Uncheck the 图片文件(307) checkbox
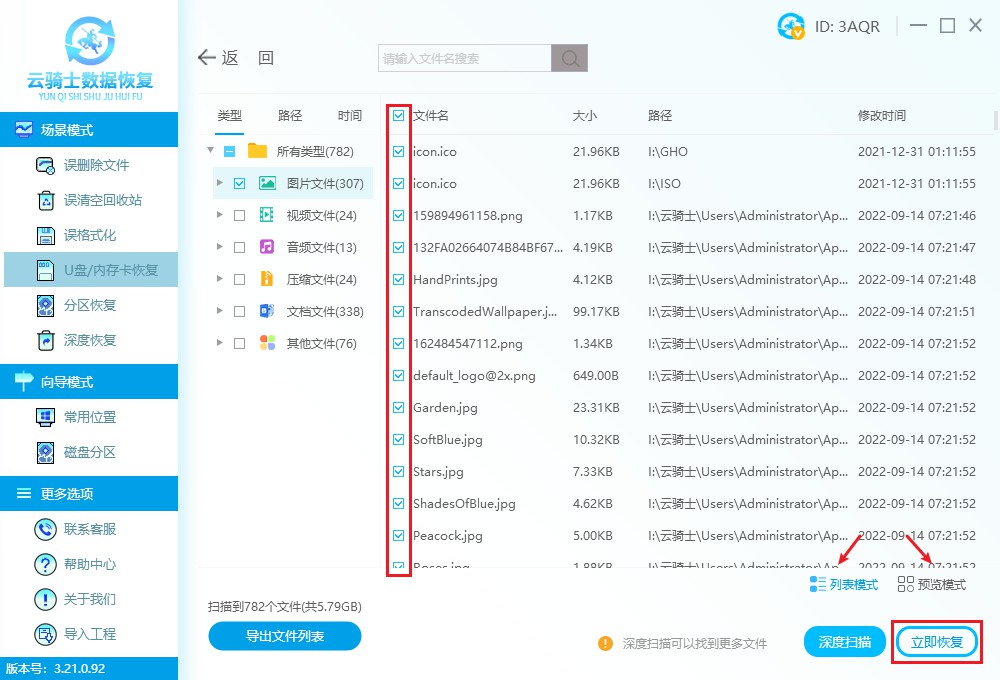1000x680 pixels. point(237,183)
